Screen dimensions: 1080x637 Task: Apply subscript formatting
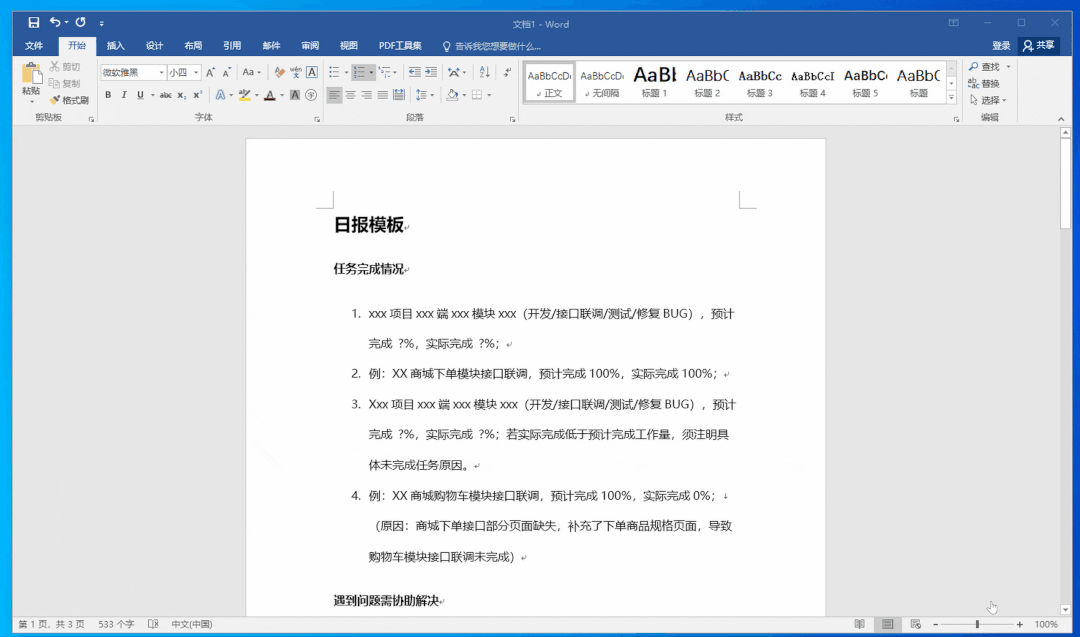(181, 95)
